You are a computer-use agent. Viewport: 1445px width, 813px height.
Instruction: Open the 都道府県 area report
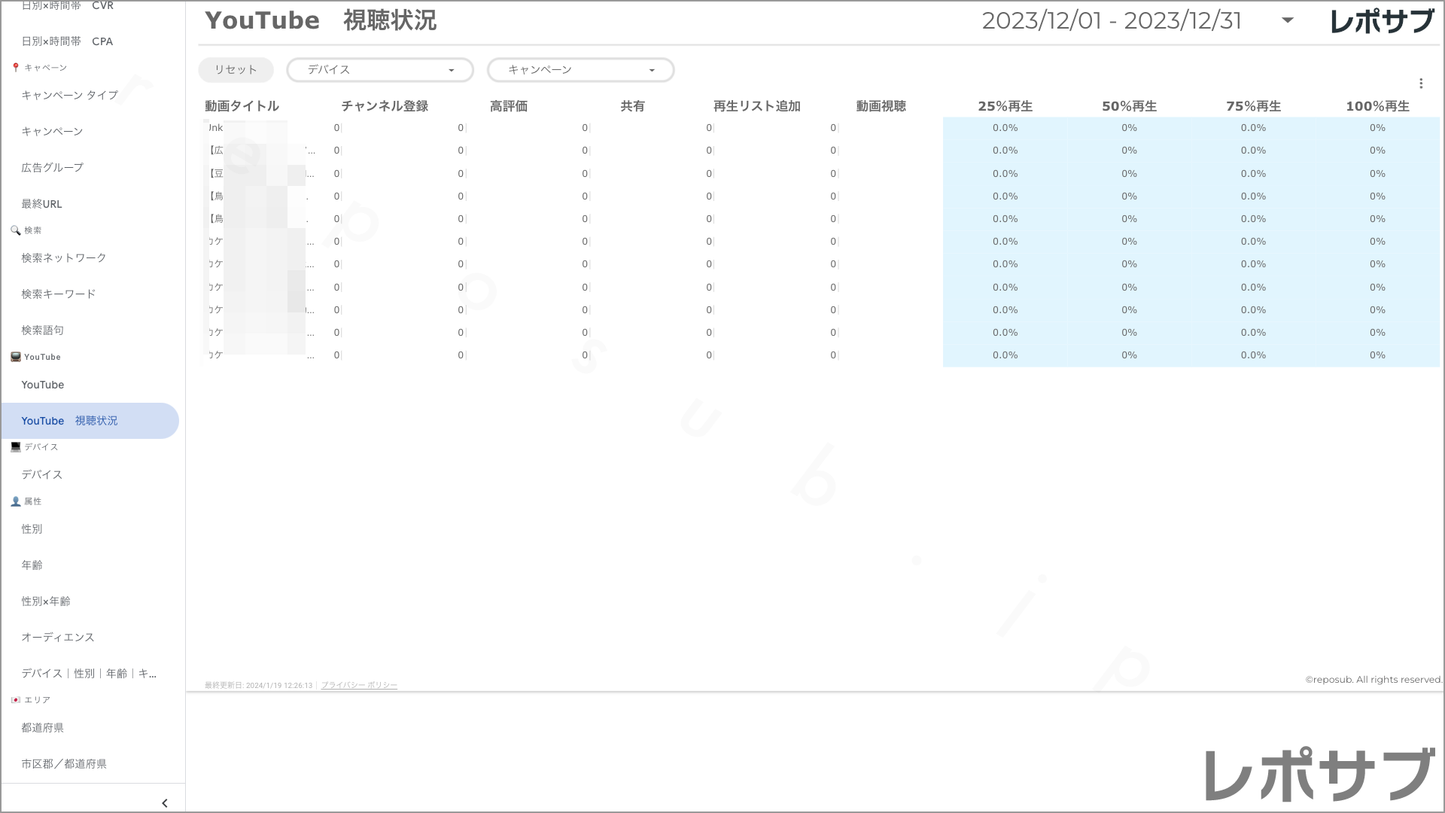(43, 728)
